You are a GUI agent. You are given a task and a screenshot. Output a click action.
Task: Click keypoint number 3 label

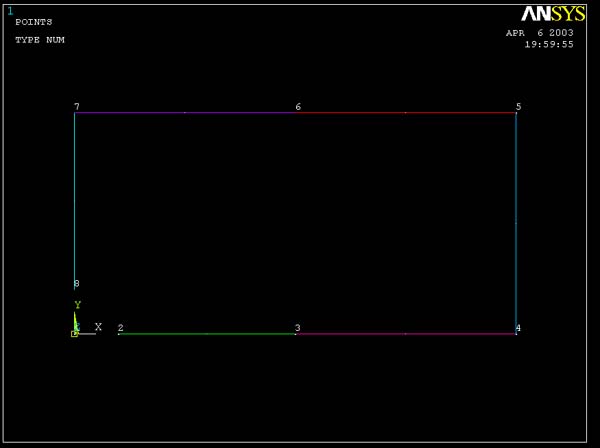click(x=298, y=328)
